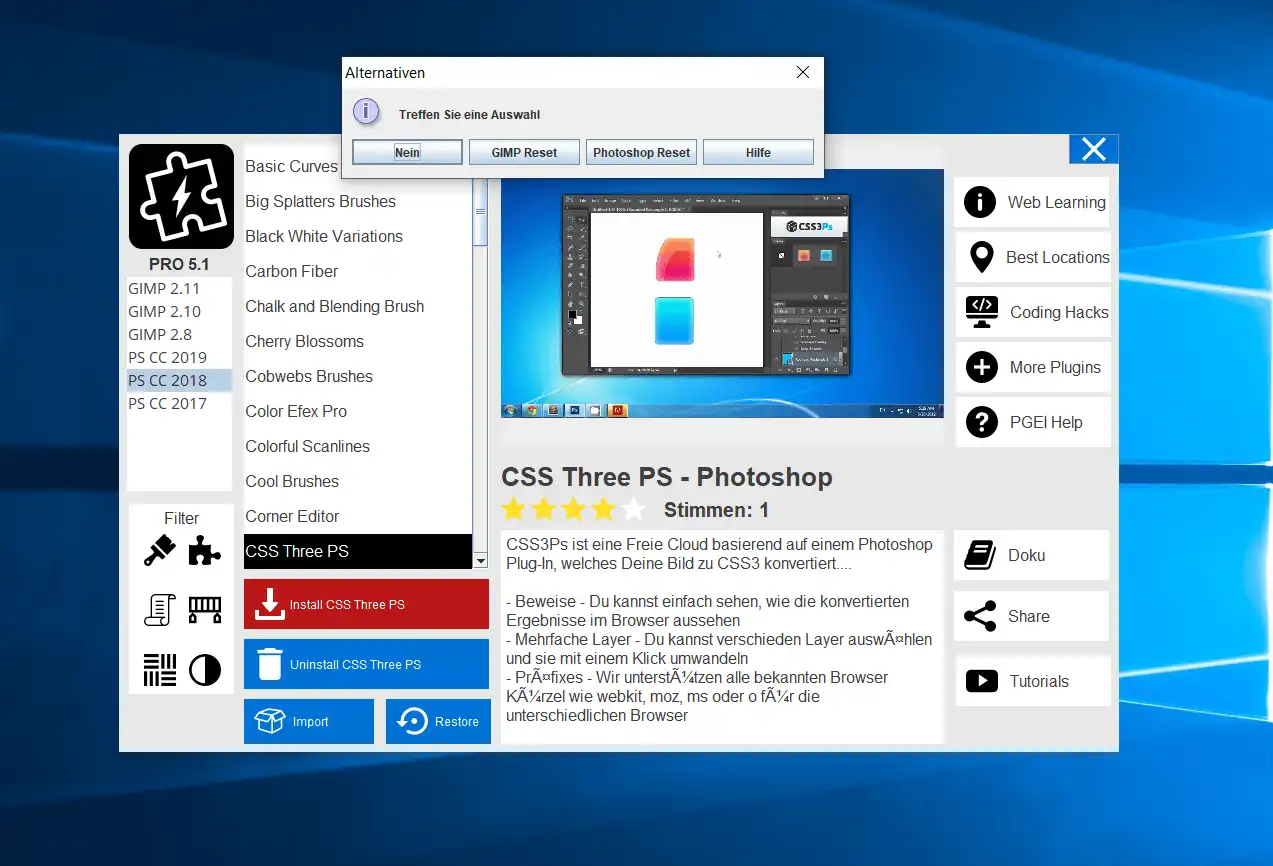Click the More Plugins plus icon

point(982,367)
